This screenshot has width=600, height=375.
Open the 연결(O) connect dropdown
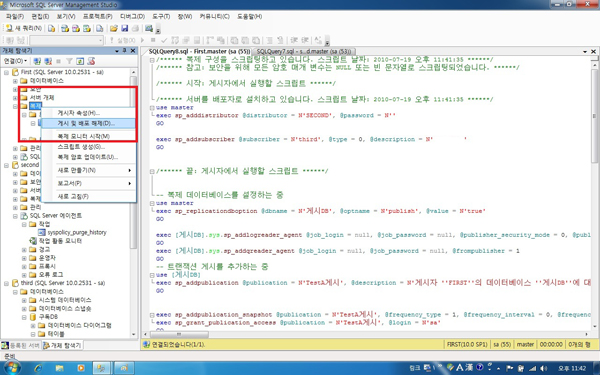tap(15, 61)
